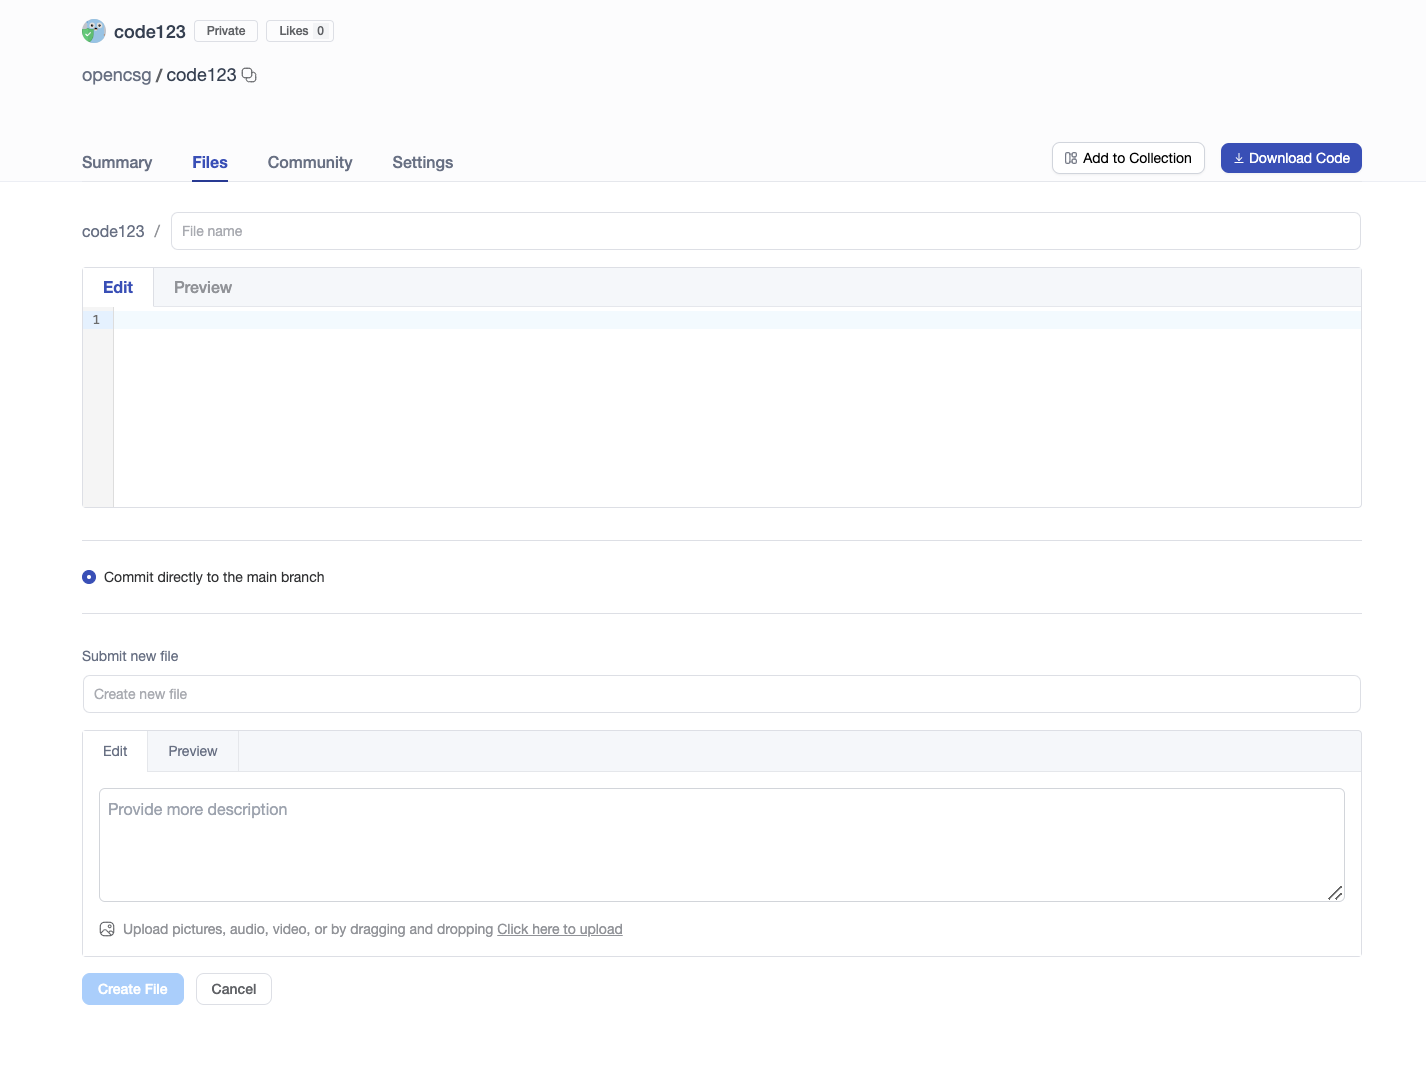
Task: Click the 'Click here to upload' link
Action: pyautogui.click(x=559, y=929)
